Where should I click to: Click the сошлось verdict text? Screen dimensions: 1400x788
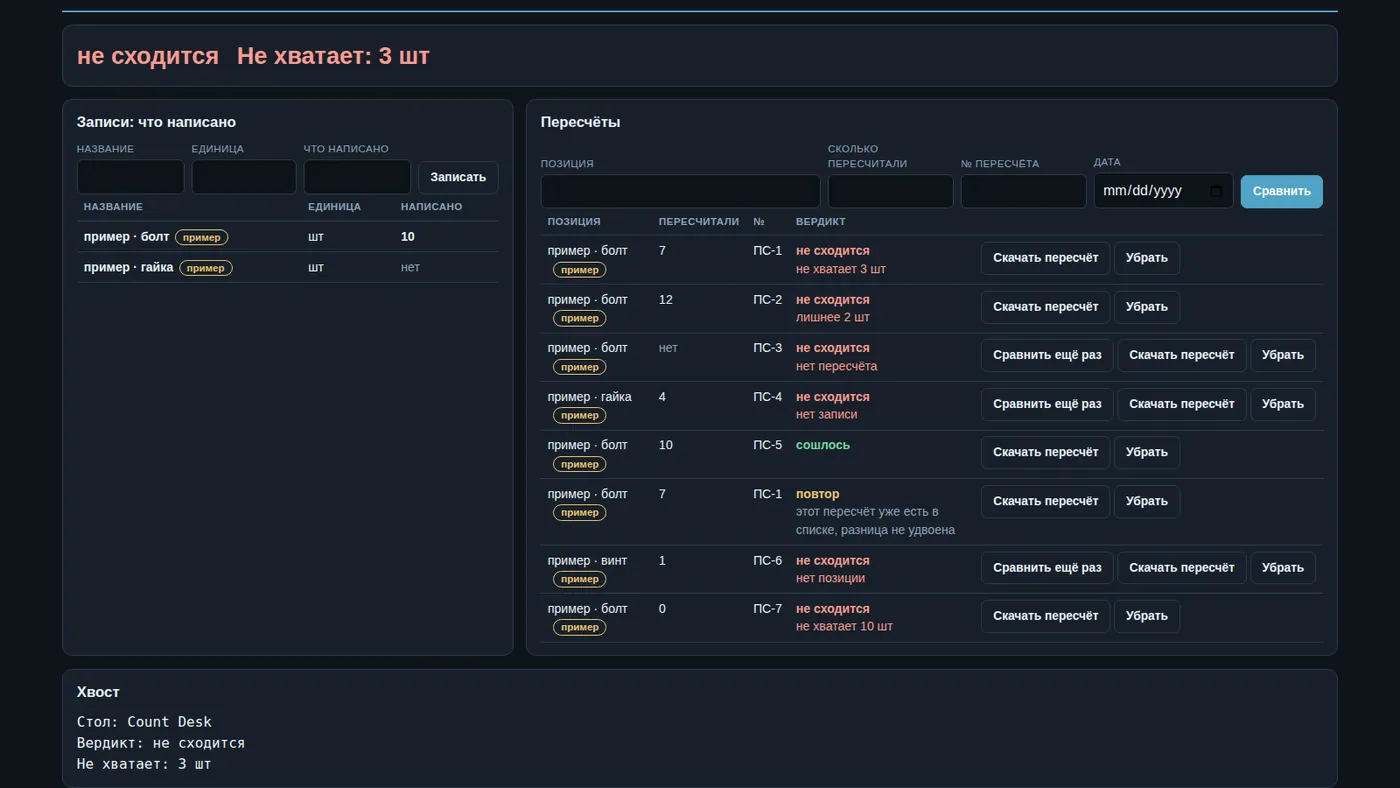pyautogui.click(x=823, y=445)
